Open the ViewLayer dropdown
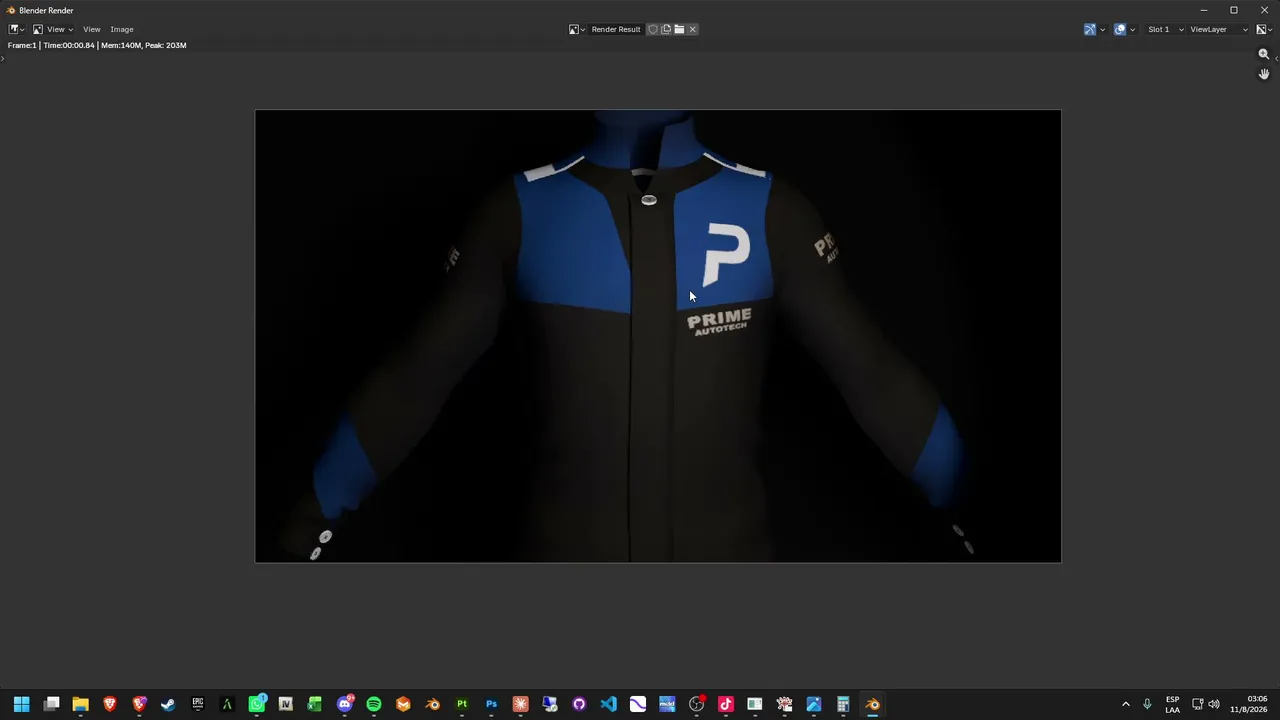1280x720 pixels. coord(1219,29)
